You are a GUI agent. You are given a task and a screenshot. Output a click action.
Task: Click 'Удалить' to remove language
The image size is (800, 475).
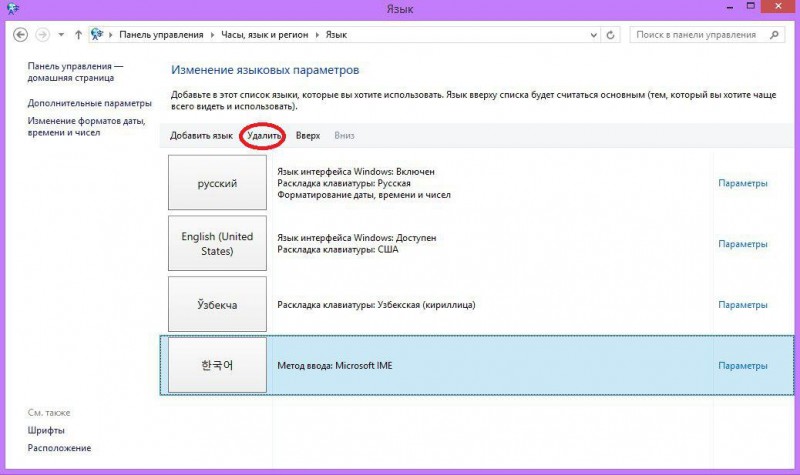[x=264, y=136]
